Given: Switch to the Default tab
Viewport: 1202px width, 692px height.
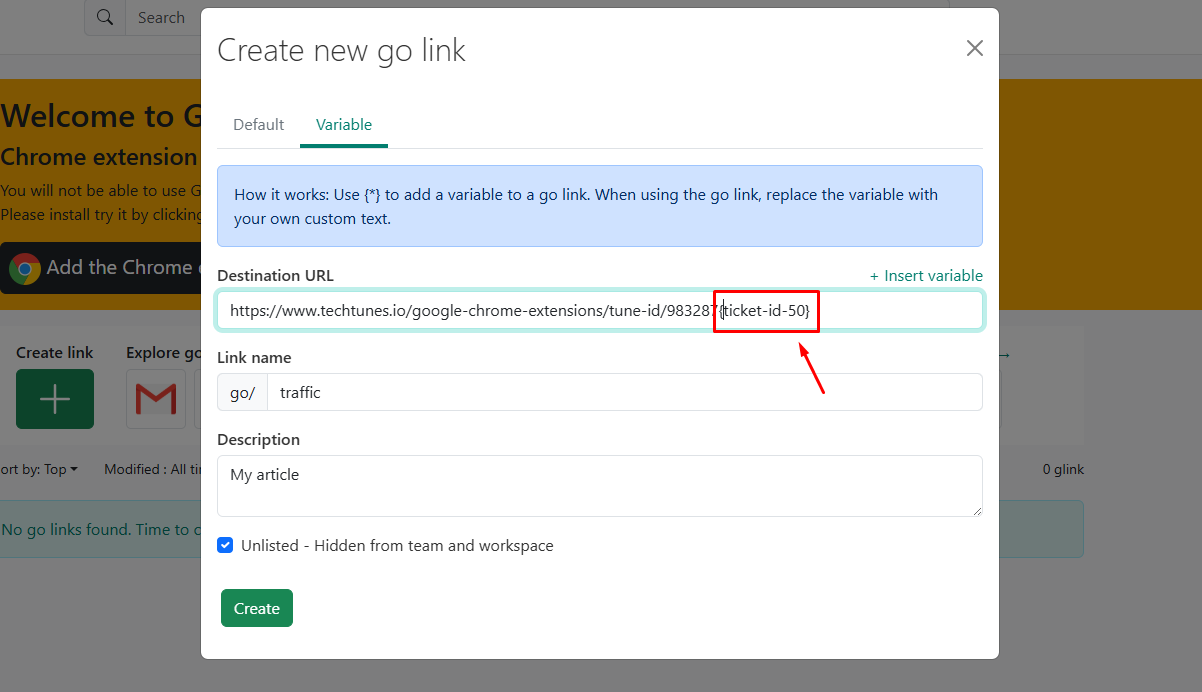Looking at the screenshot, I should 259,125.
